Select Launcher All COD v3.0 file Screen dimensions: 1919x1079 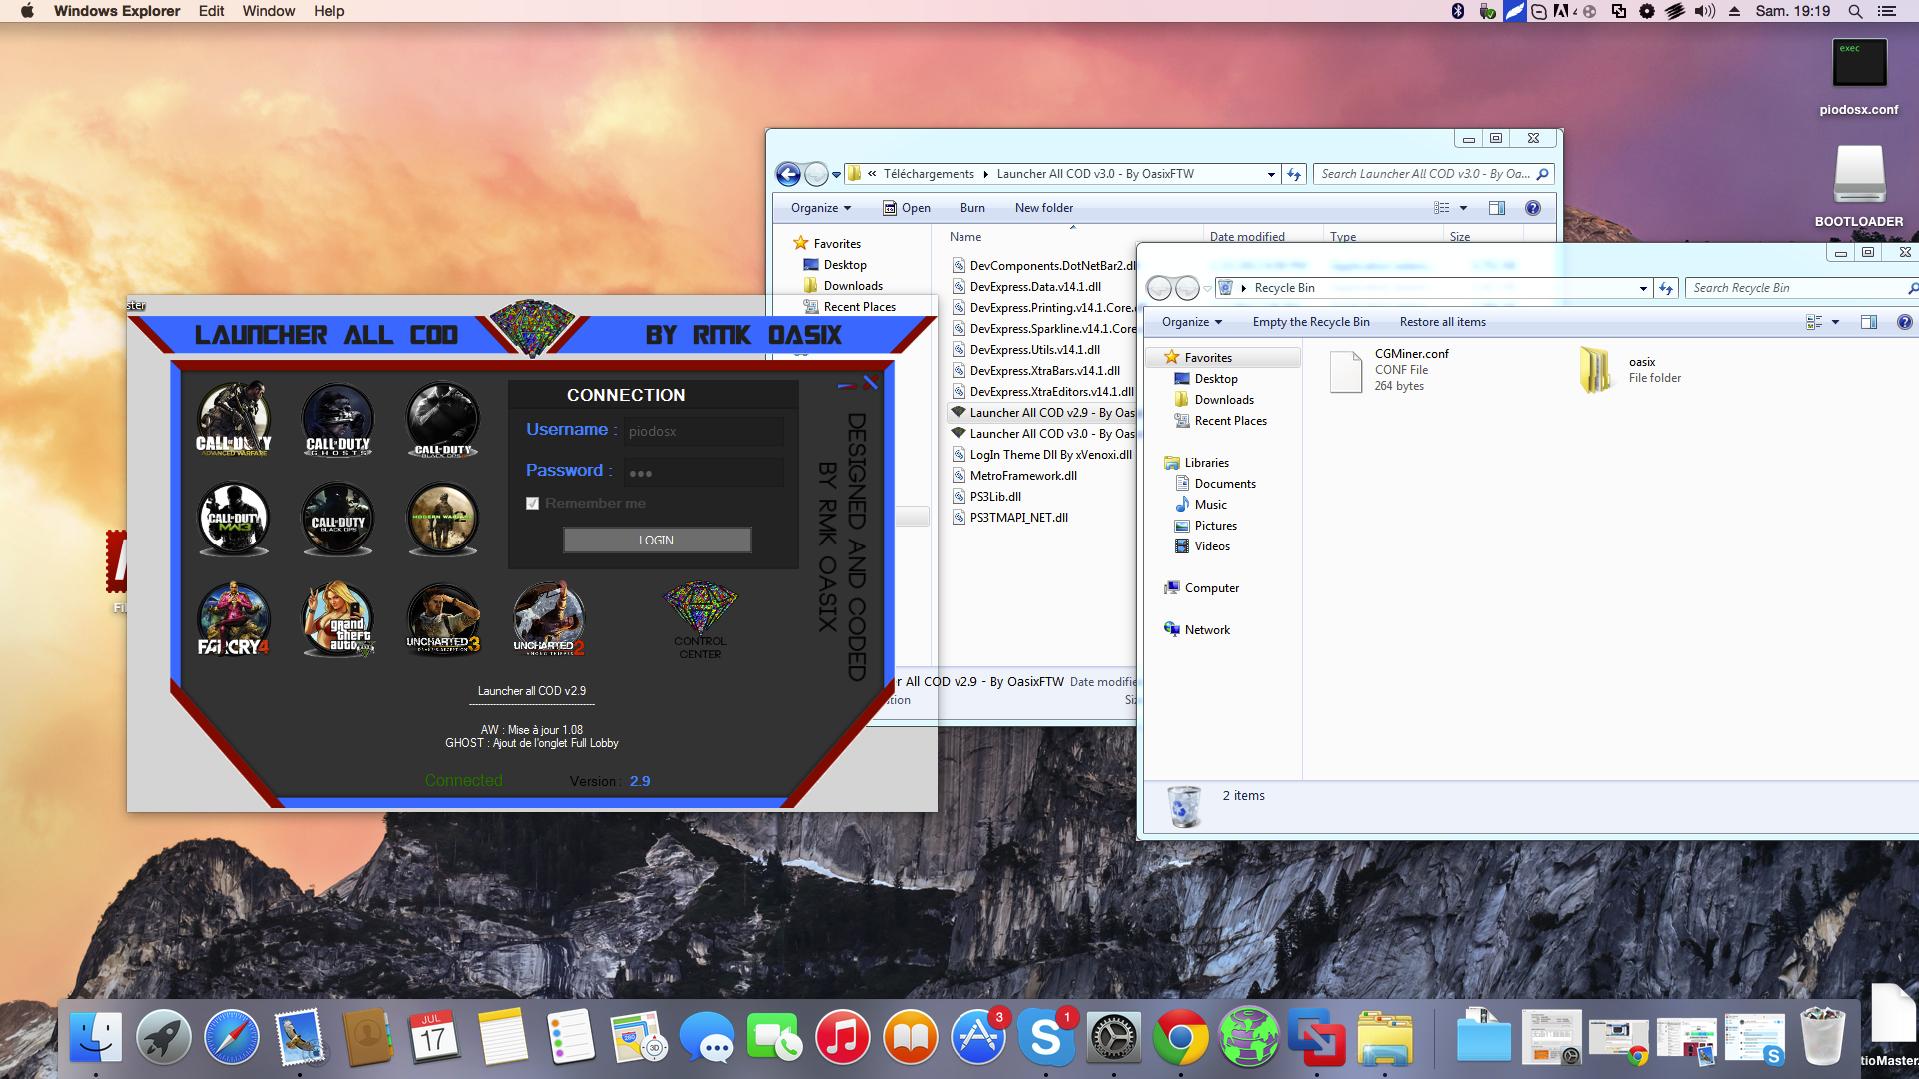pos(1044,434)
